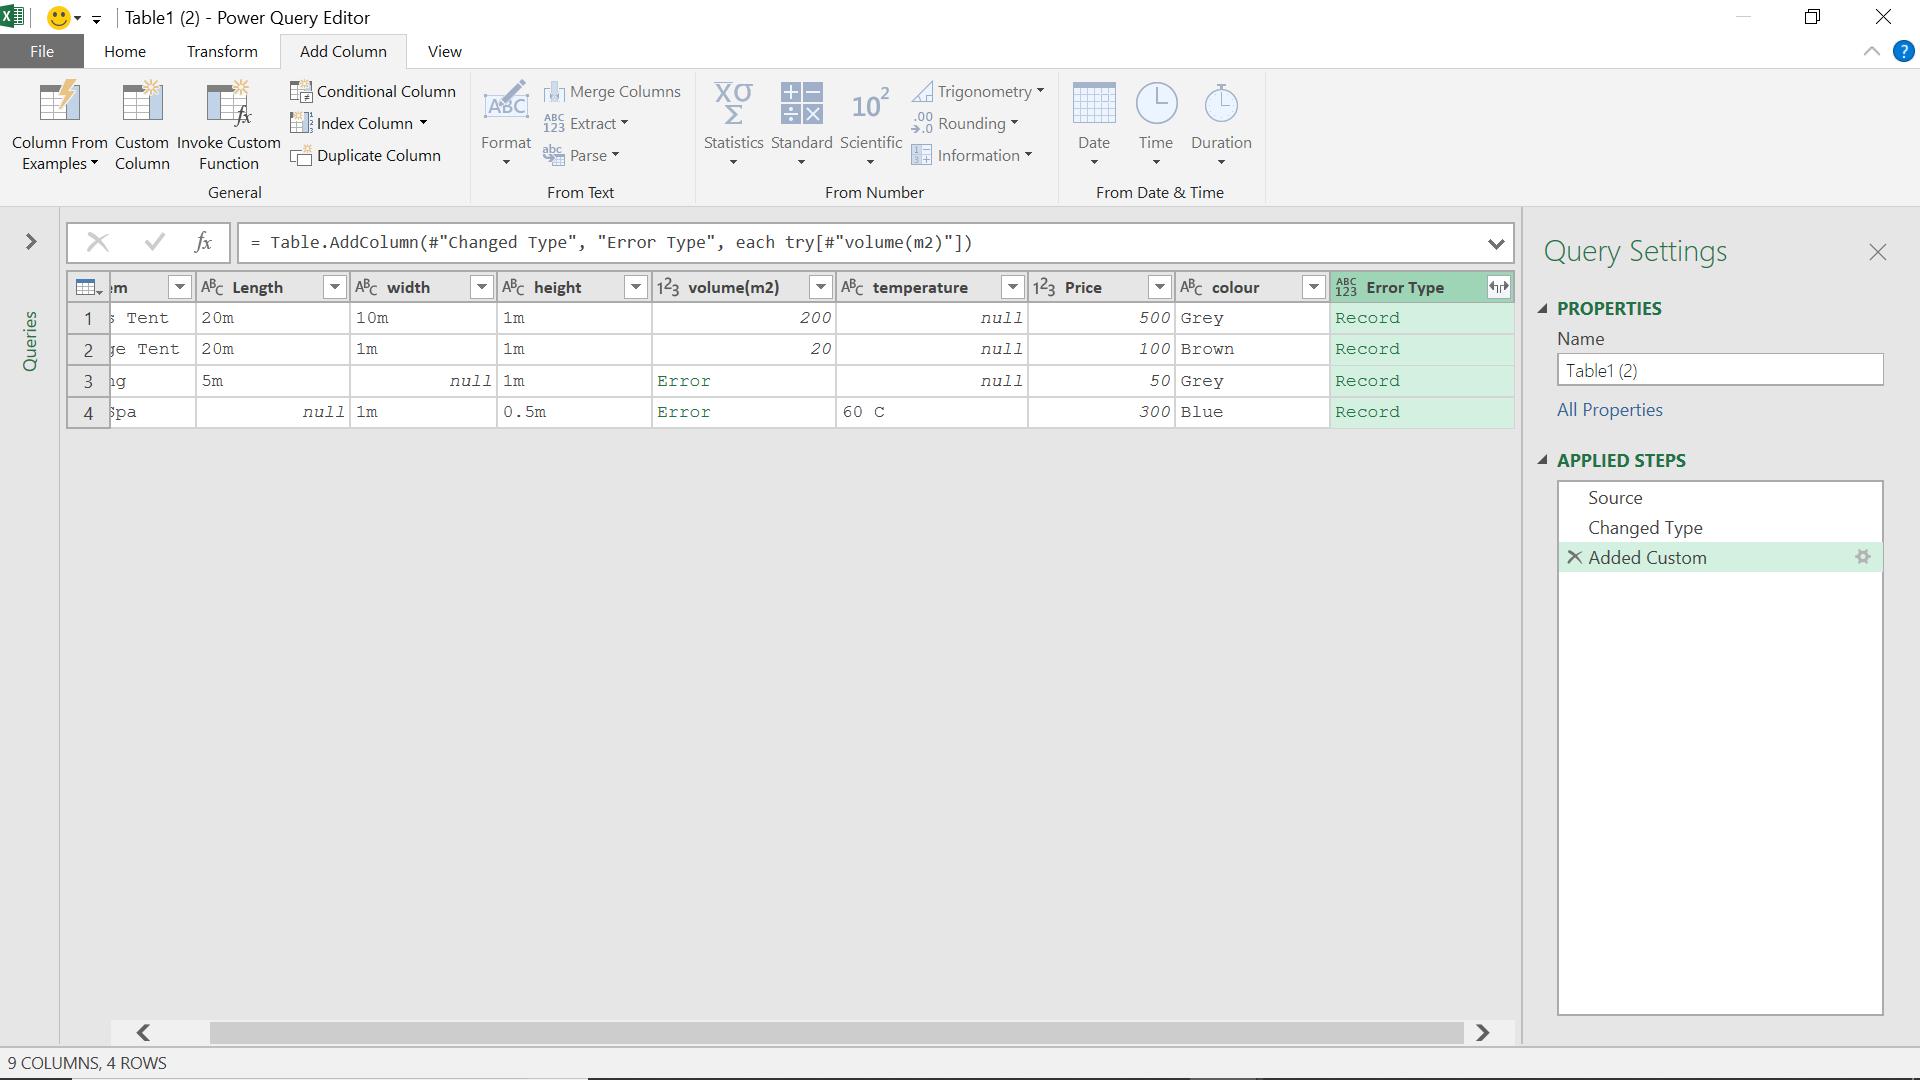This screenshot has height=1080, width=1920.
Task: Click volume(m2) column data type icon
Action: [x=668, y=288]
